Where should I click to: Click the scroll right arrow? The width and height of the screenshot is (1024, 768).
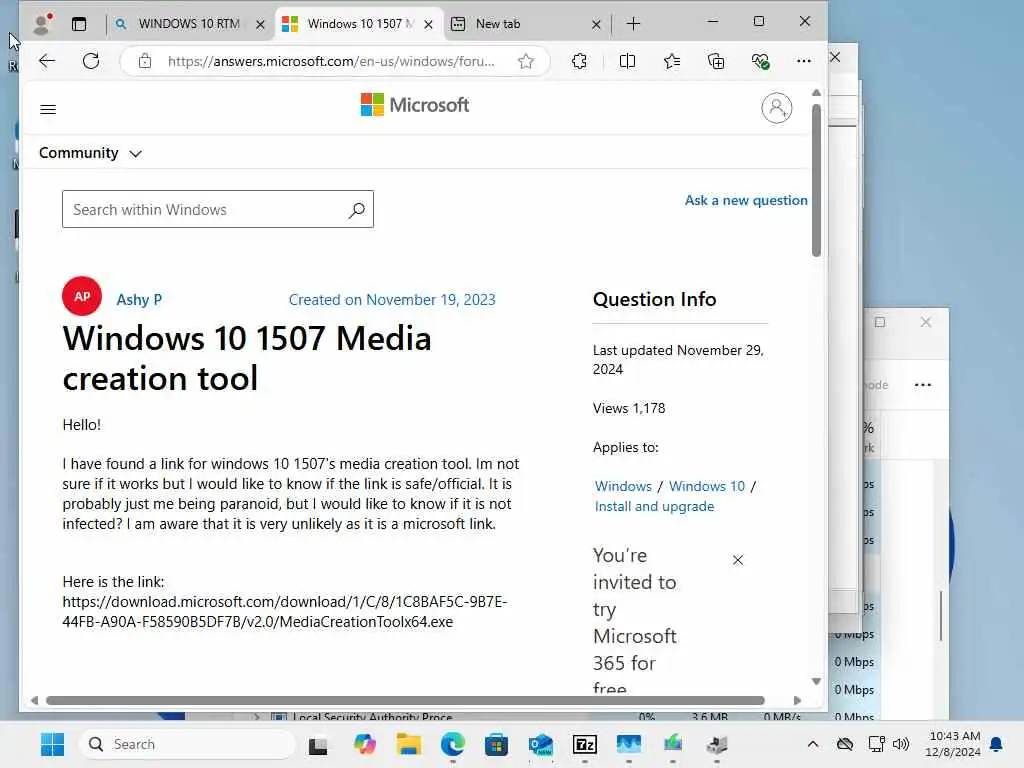pos(797,700)
